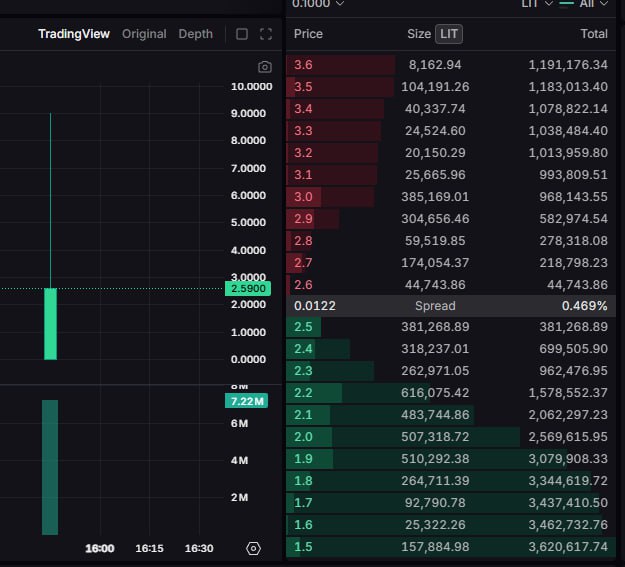Screen dimensions: 625x567
Task: Select the 2.5 highest bid price
Action: (x=303, y=327)
